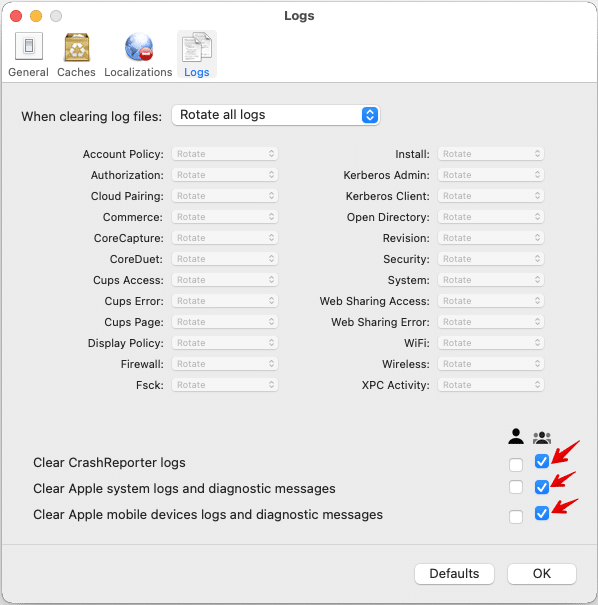Switch to the Localizations tab label

click(x=138, y=72)
